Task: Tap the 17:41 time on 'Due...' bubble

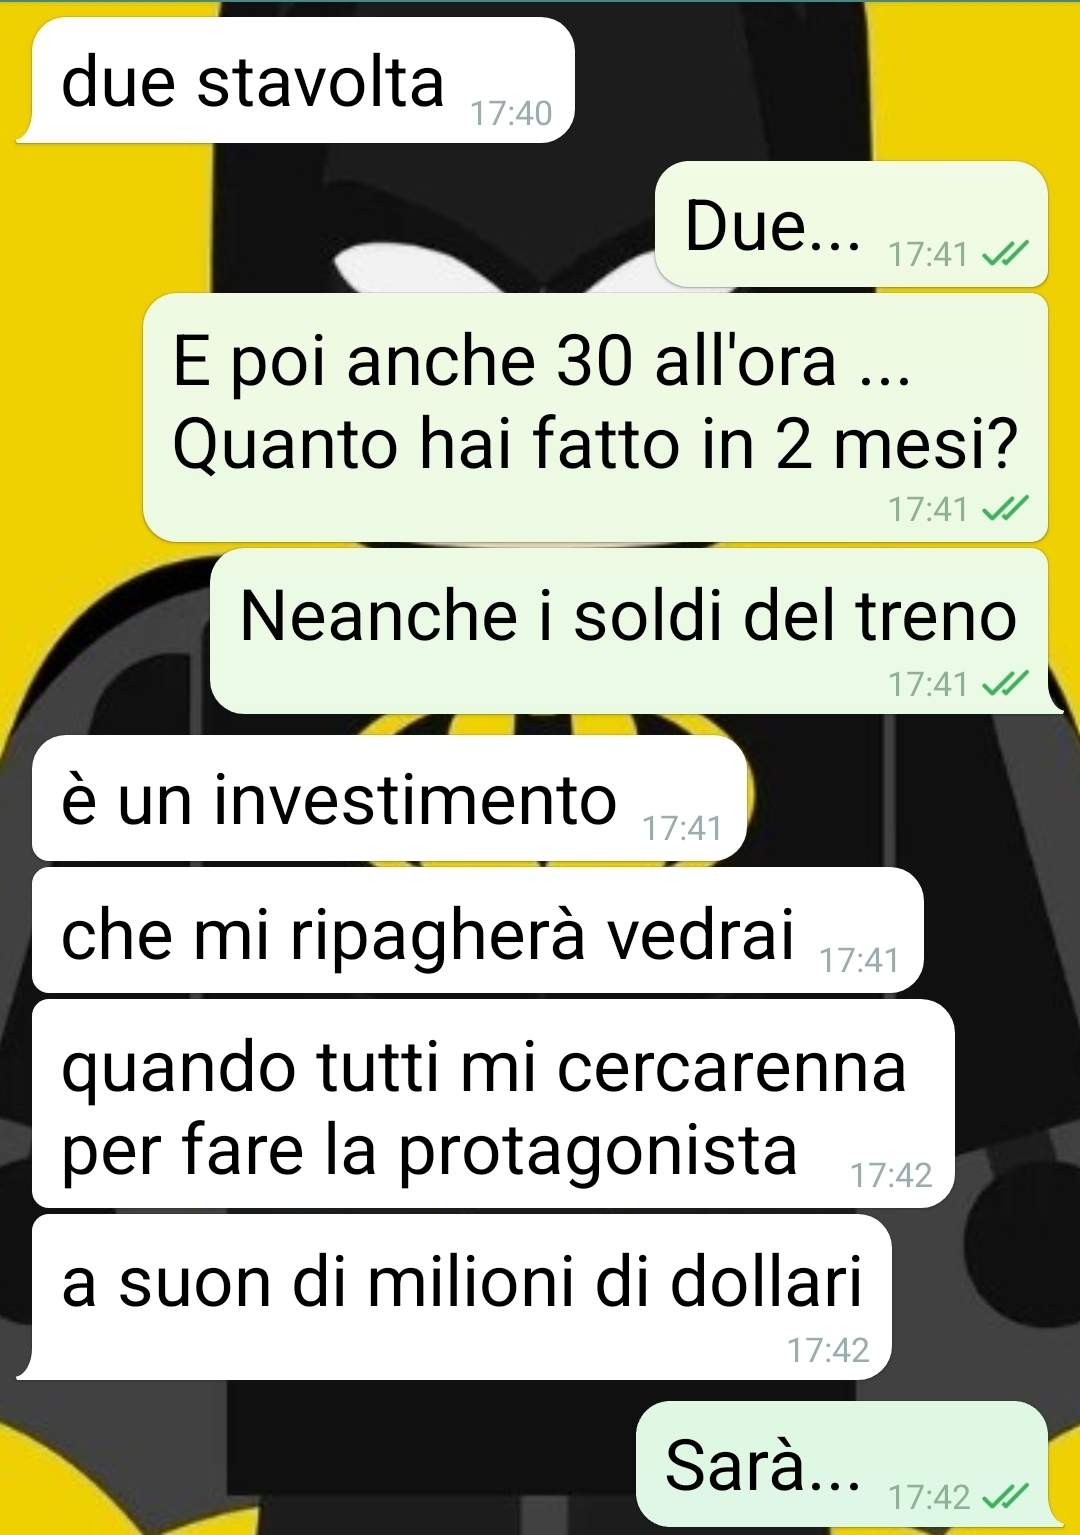Action: click(x=928, y=255)
